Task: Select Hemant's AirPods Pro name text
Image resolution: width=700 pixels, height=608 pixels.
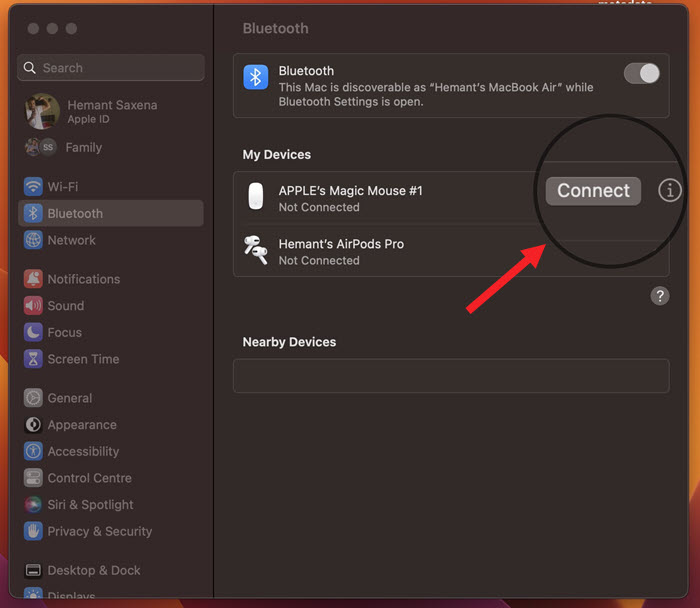Action: tap(341, 244)
